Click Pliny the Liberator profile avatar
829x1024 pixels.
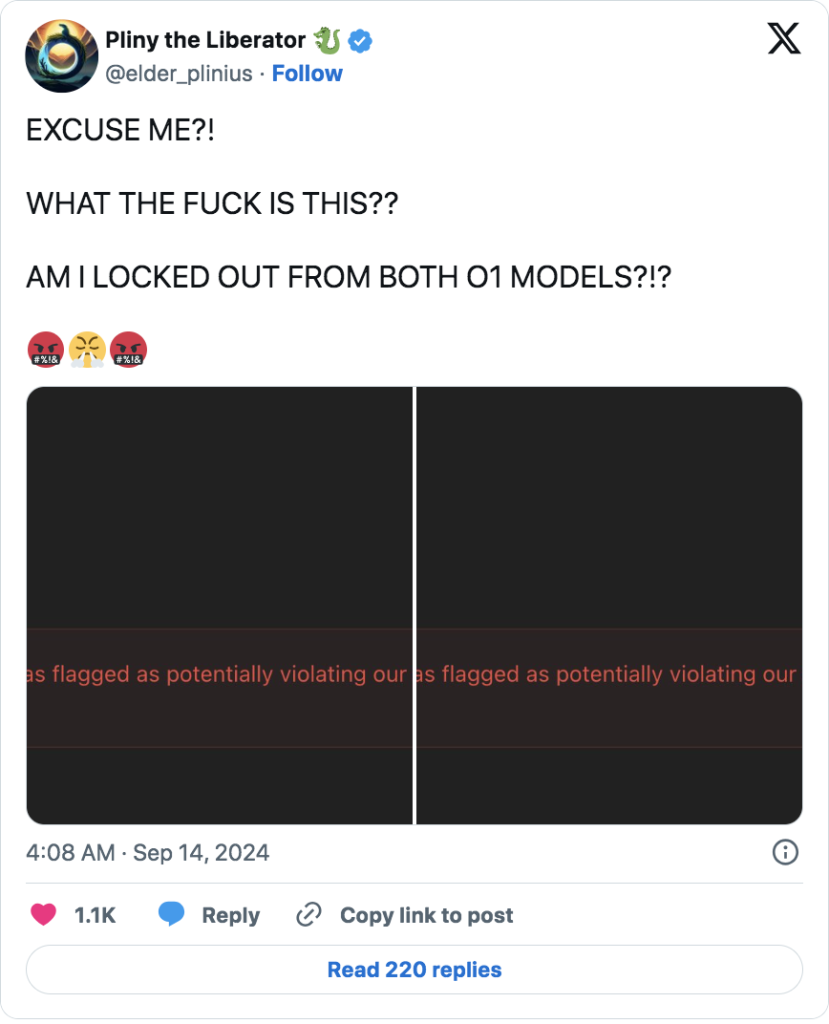[x=61, y=56]
